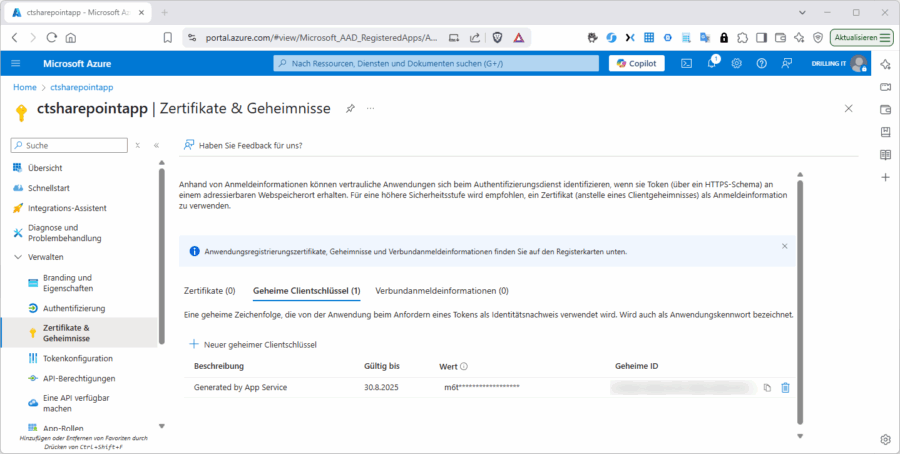Open the Verbundanmeldeinformationen (0) tab
Image resolution: width=900 pixels, height=454 pixels.
pyautogui.click(x=442, y=291)
